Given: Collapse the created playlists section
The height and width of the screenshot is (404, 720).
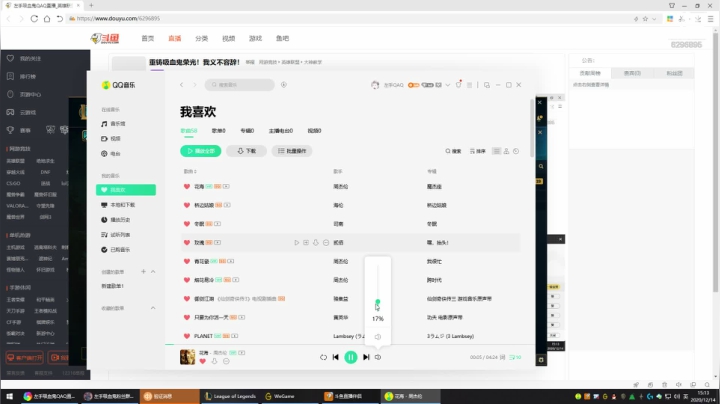Looking at the screenshot, I should click(x=153, y=272).
